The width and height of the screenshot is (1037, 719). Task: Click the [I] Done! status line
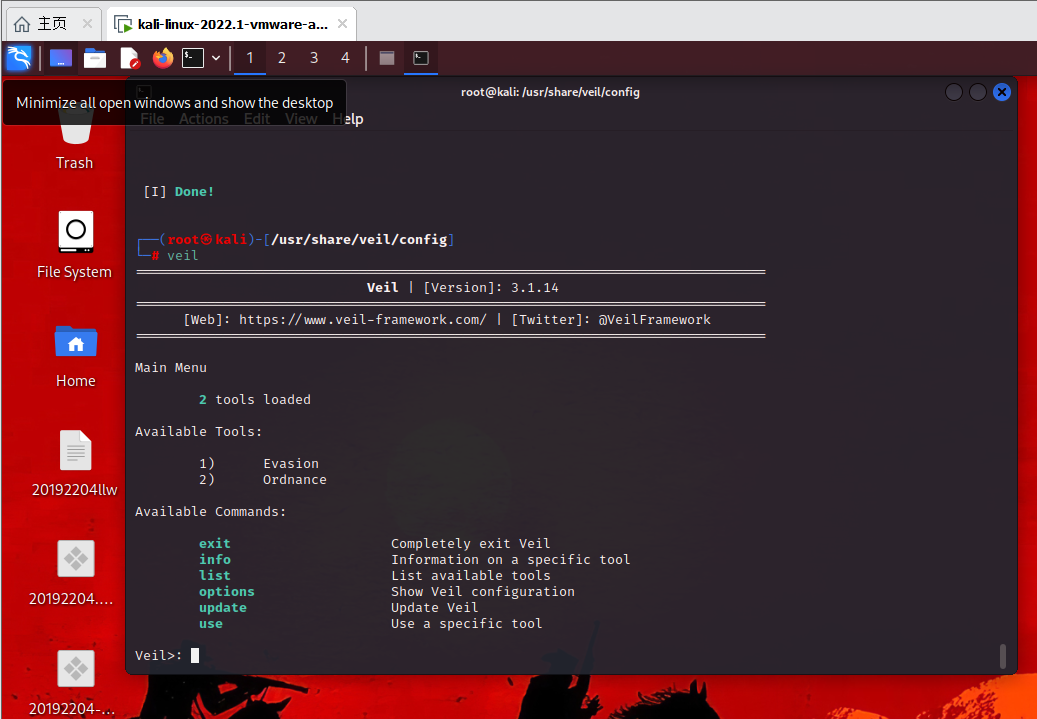(179, 192)
